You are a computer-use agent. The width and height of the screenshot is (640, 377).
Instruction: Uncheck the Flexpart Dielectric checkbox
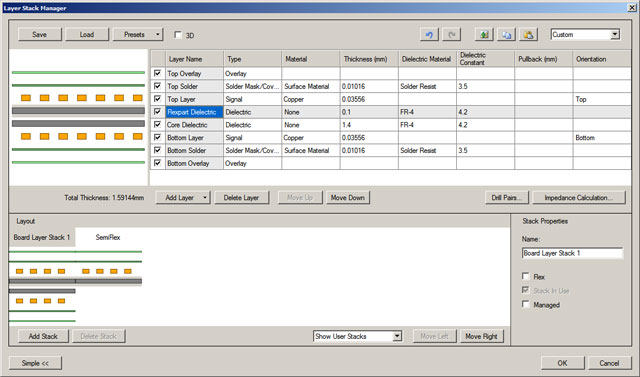158,112
